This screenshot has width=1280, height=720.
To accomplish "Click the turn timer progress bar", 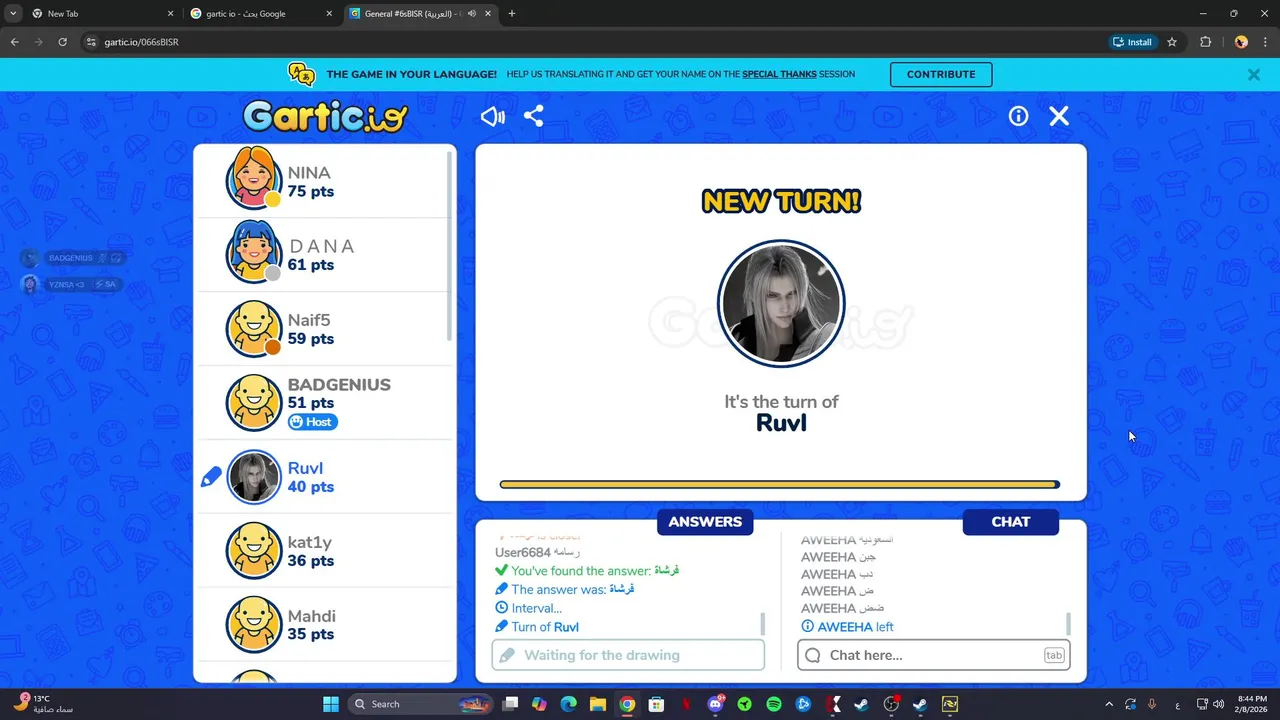I will pyautogui.click(x=779, y=485).
